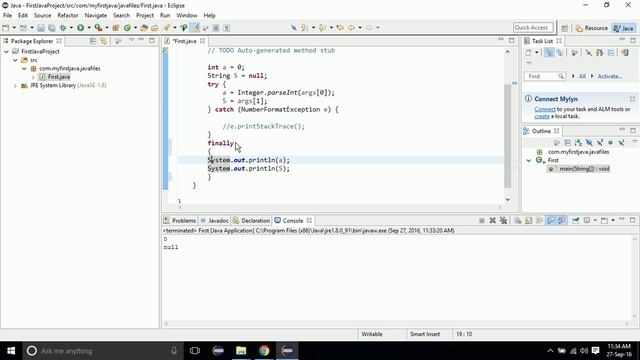The image size is (640, 360).
Task: Toggle Link with Editor in Package Explorer
Action: (104, 41)
